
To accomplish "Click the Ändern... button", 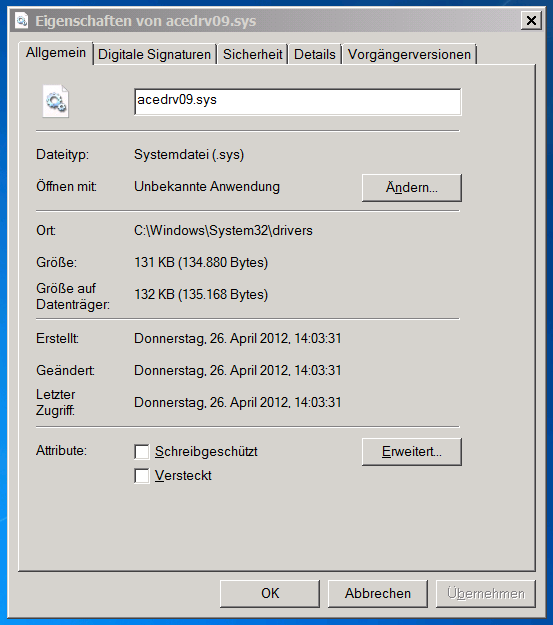I will (x=411, y=187).
